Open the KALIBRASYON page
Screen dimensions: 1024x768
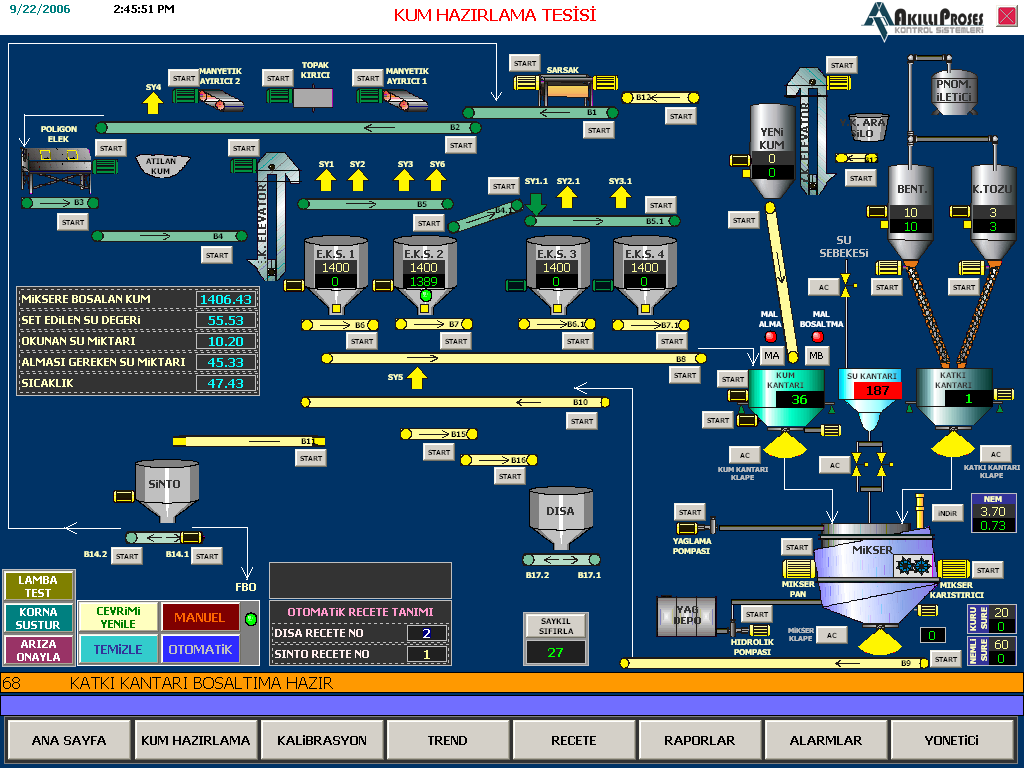click(x=321, y=741)
